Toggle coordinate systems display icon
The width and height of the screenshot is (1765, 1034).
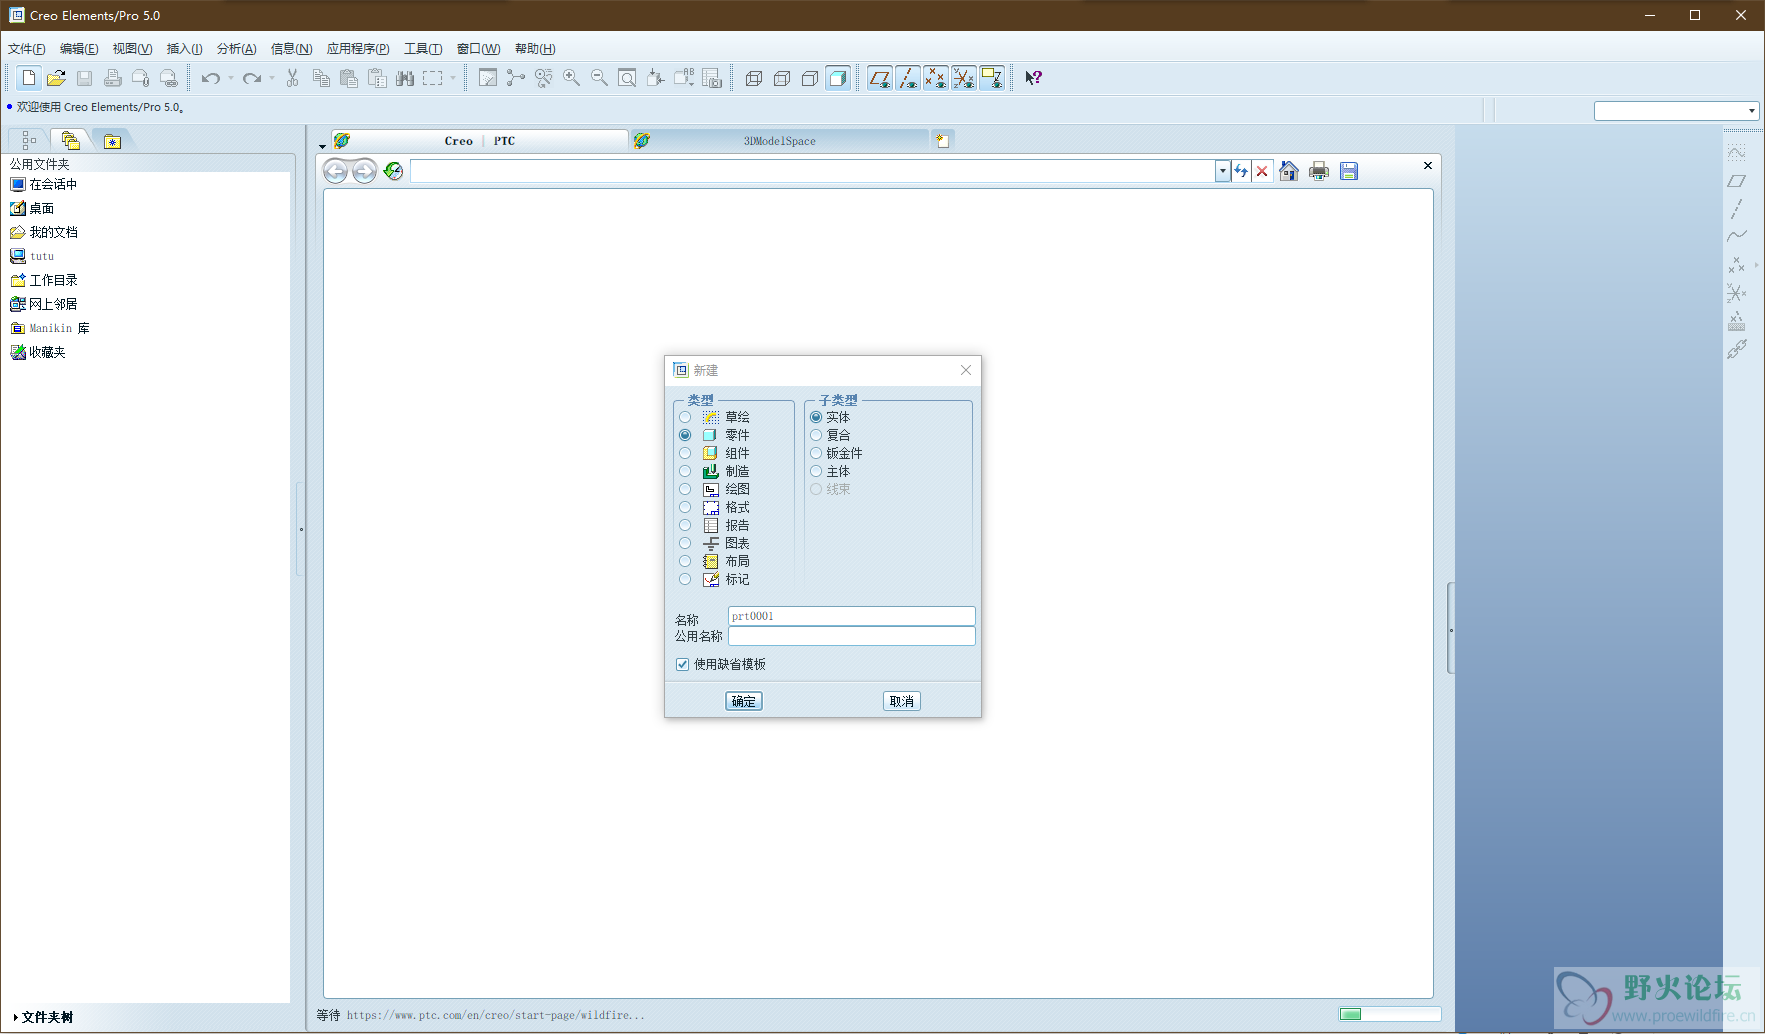pyautogui.click(x=964, y=78)
